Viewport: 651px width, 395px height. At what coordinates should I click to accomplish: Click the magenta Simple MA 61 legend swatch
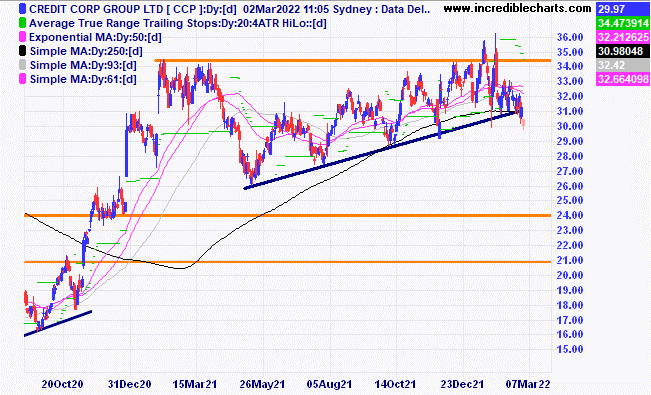tap(22, 79)
